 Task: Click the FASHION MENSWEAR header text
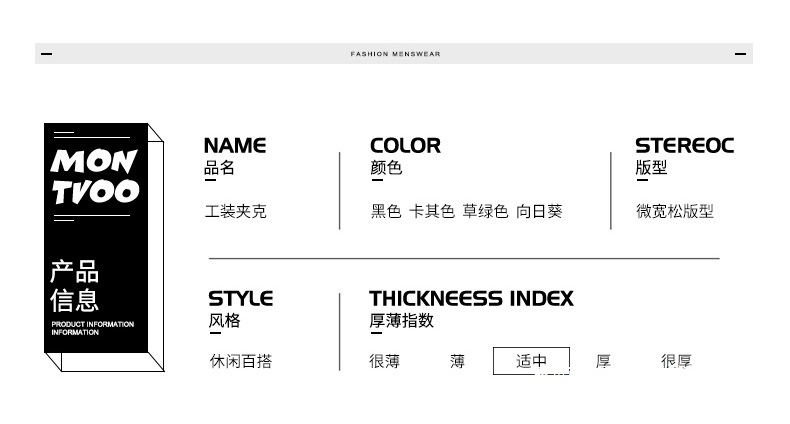(x=396, y=54)
